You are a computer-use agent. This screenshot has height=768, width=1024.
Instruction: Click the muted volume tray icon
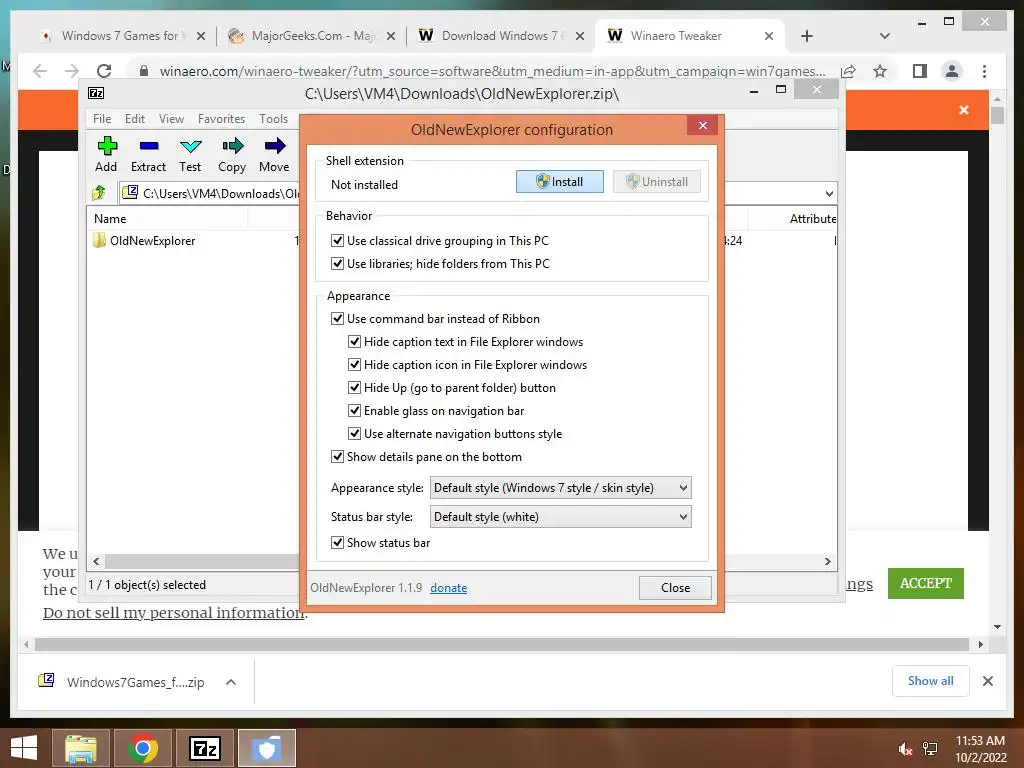tap(905, 749)
